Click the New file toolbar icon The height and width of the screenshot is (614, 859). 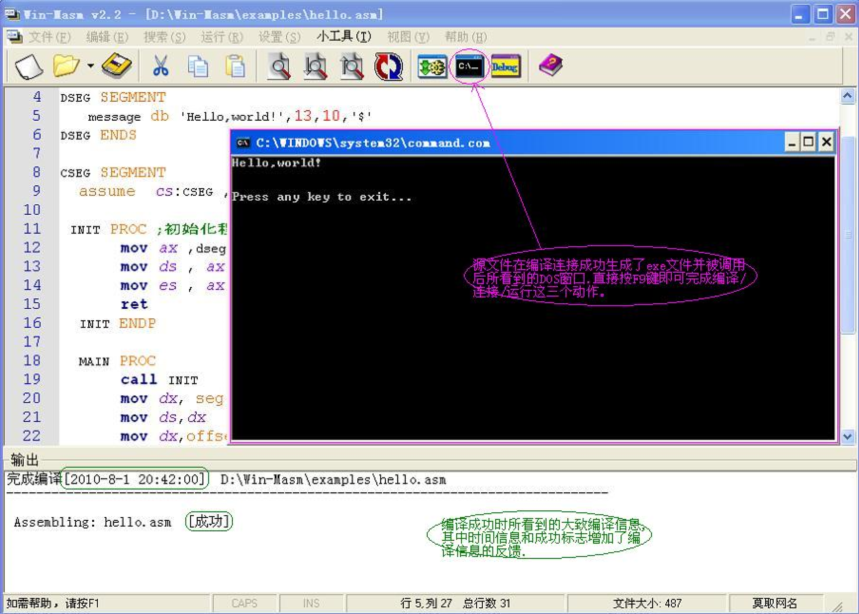[28, 67]
